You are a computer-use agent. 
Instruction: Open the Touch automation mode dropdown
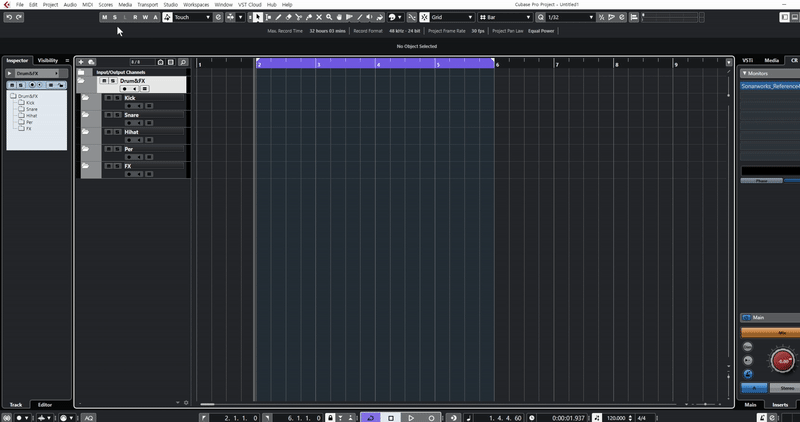(x=193, y=17)
